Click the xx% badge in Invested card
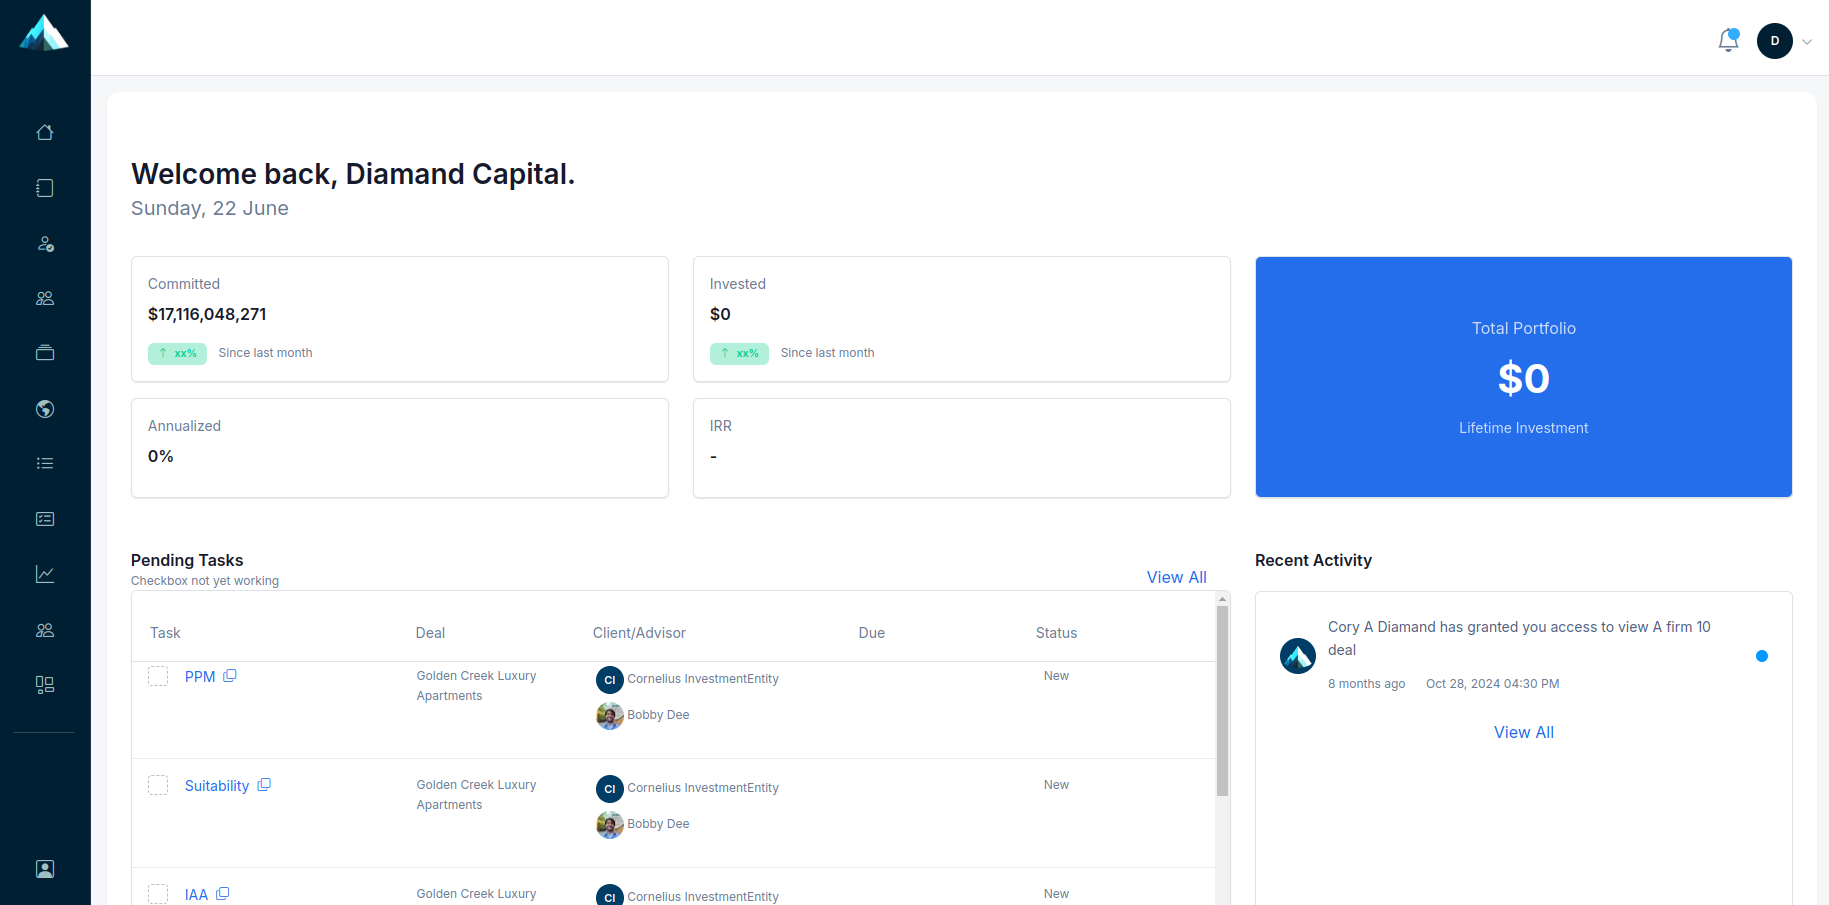The width and height of the screenshot is (1829, 905). [740, 353]
